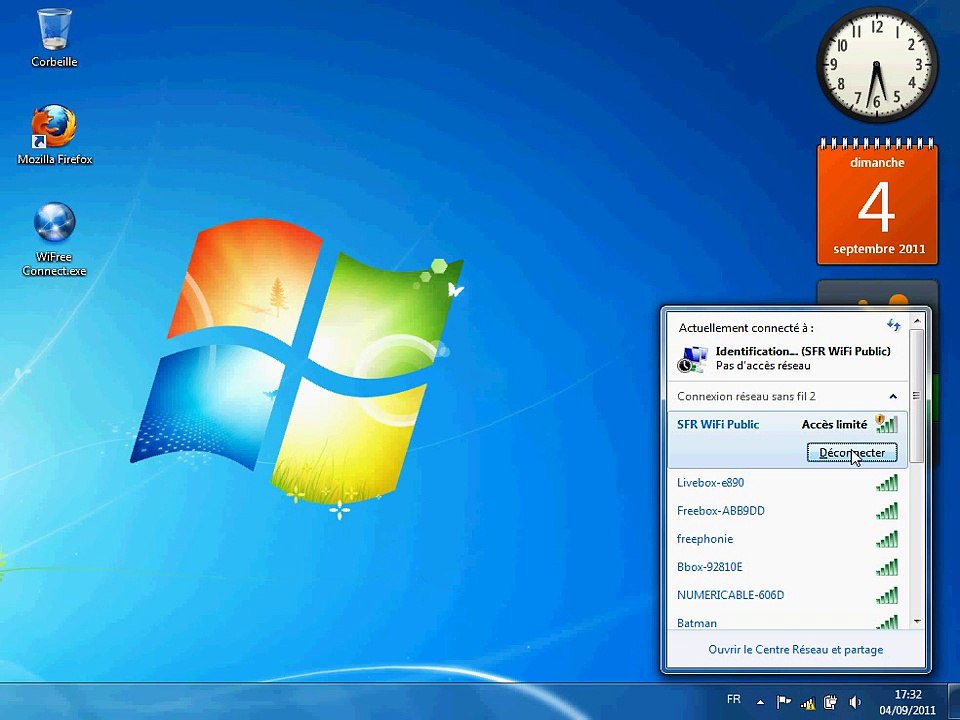
Task: Click the Bbox-92810E signal bars icon
Action: click(x=887, y=567)
